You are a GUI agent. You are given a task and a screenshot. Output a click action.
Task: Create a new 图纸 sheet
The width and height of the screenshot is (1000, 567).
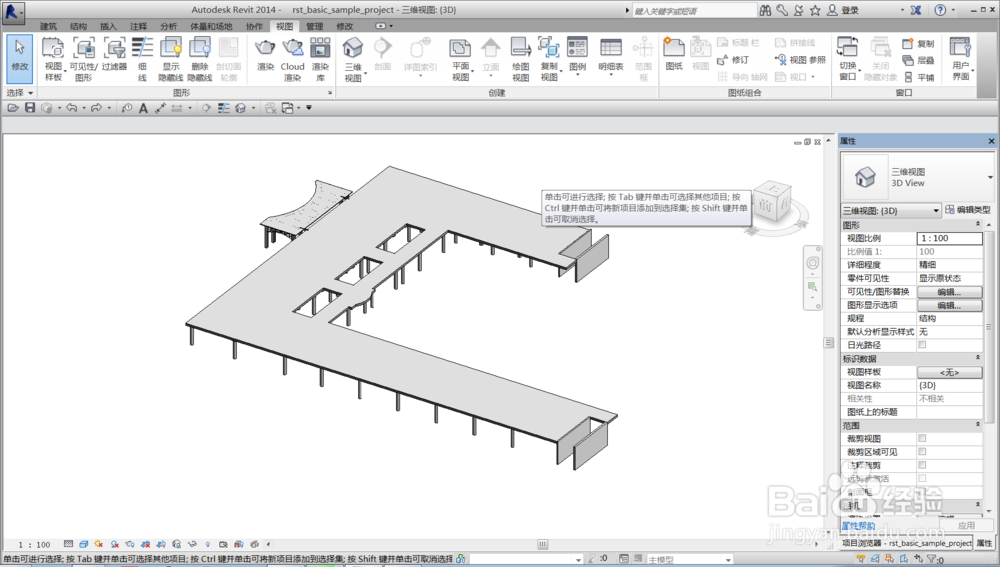[x=674, y=54]
